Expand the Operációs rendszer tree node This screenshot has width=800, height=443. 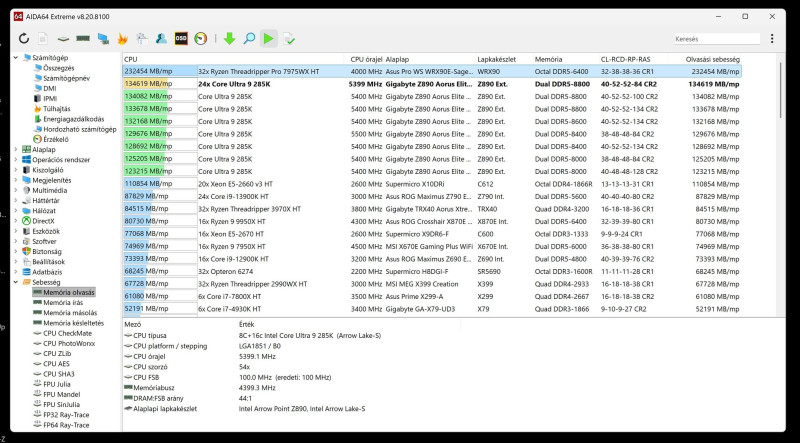click(x=16, y=160)
